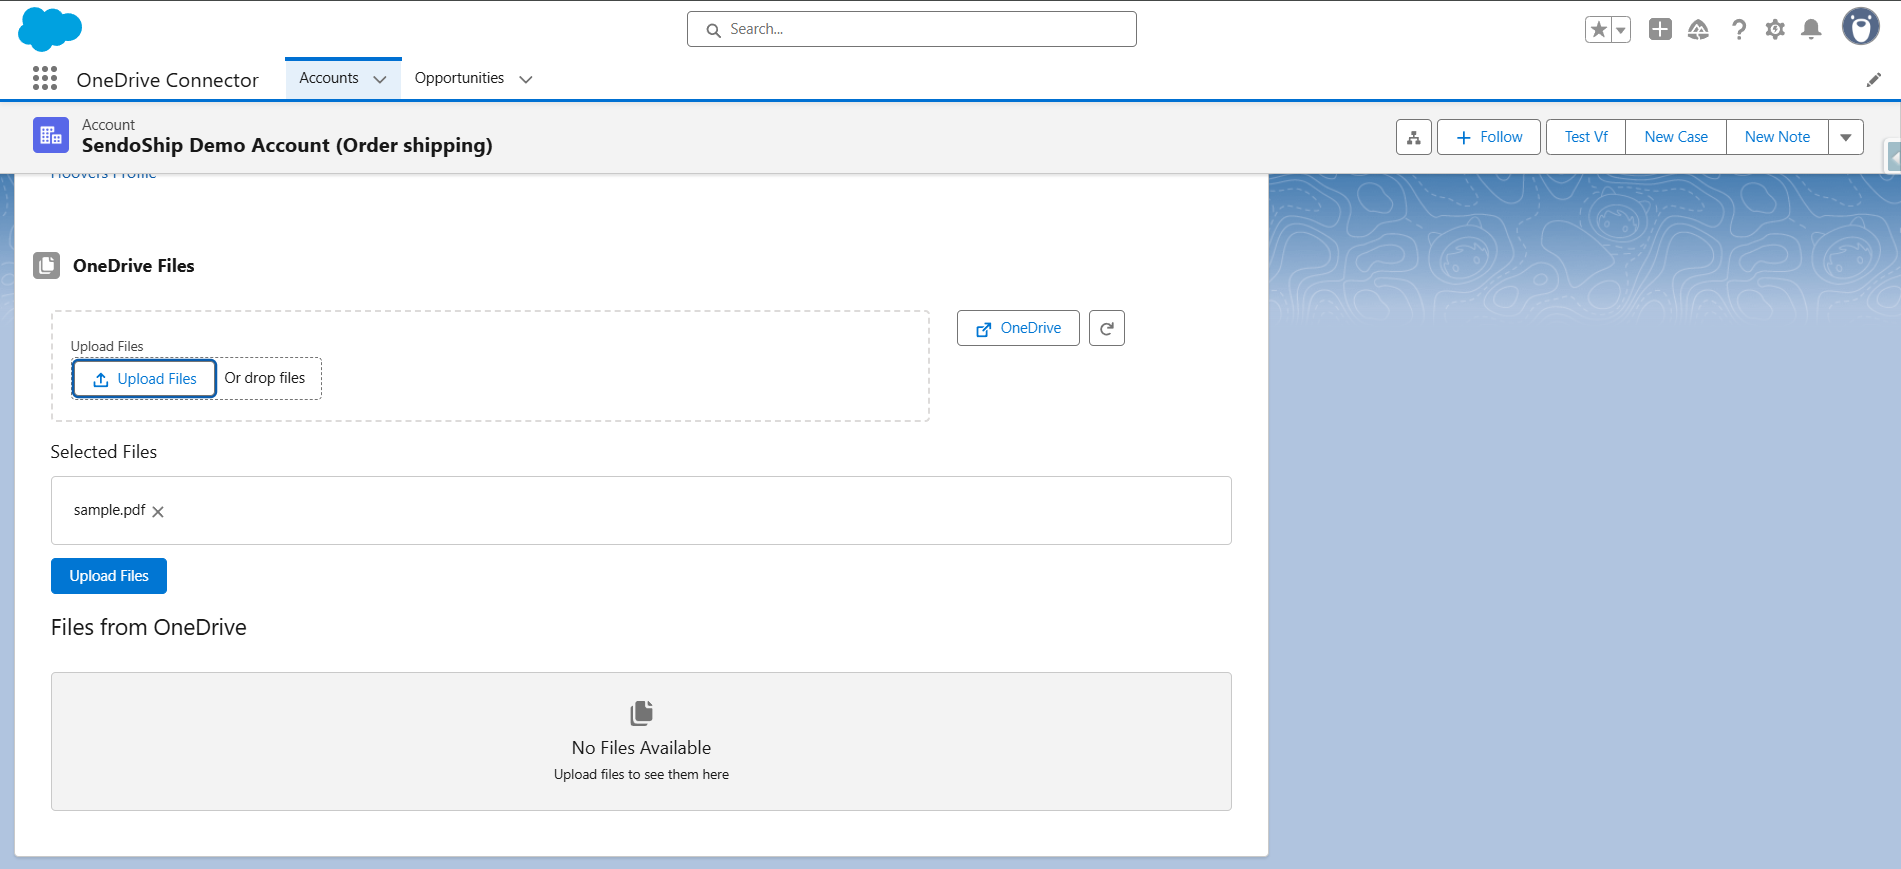Image resolution: width=1901 pixels, height=869 pixels.
Task: Open the Notifications bell
Action: click(x=1811, y=30)
